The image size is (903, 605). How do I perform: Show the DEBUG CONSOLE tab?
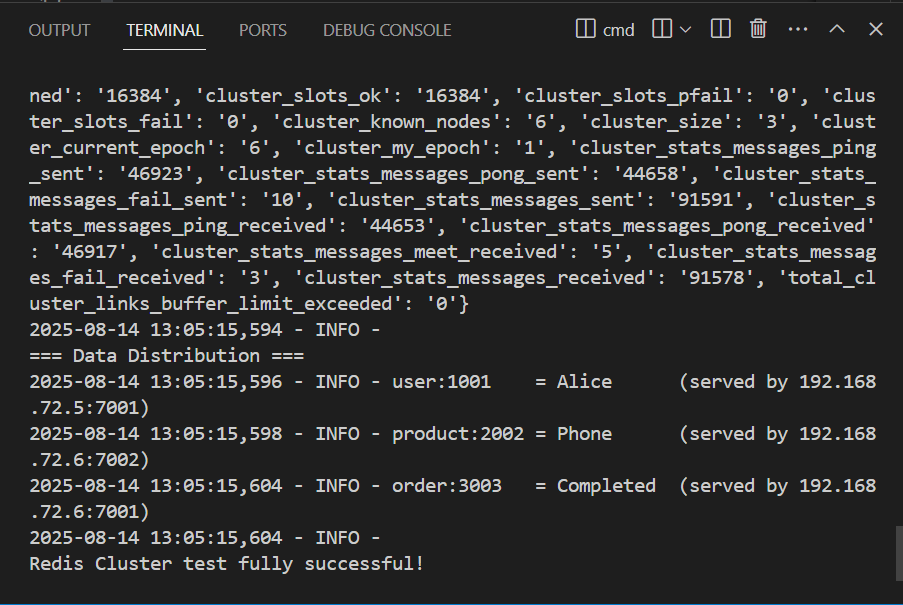387,30
